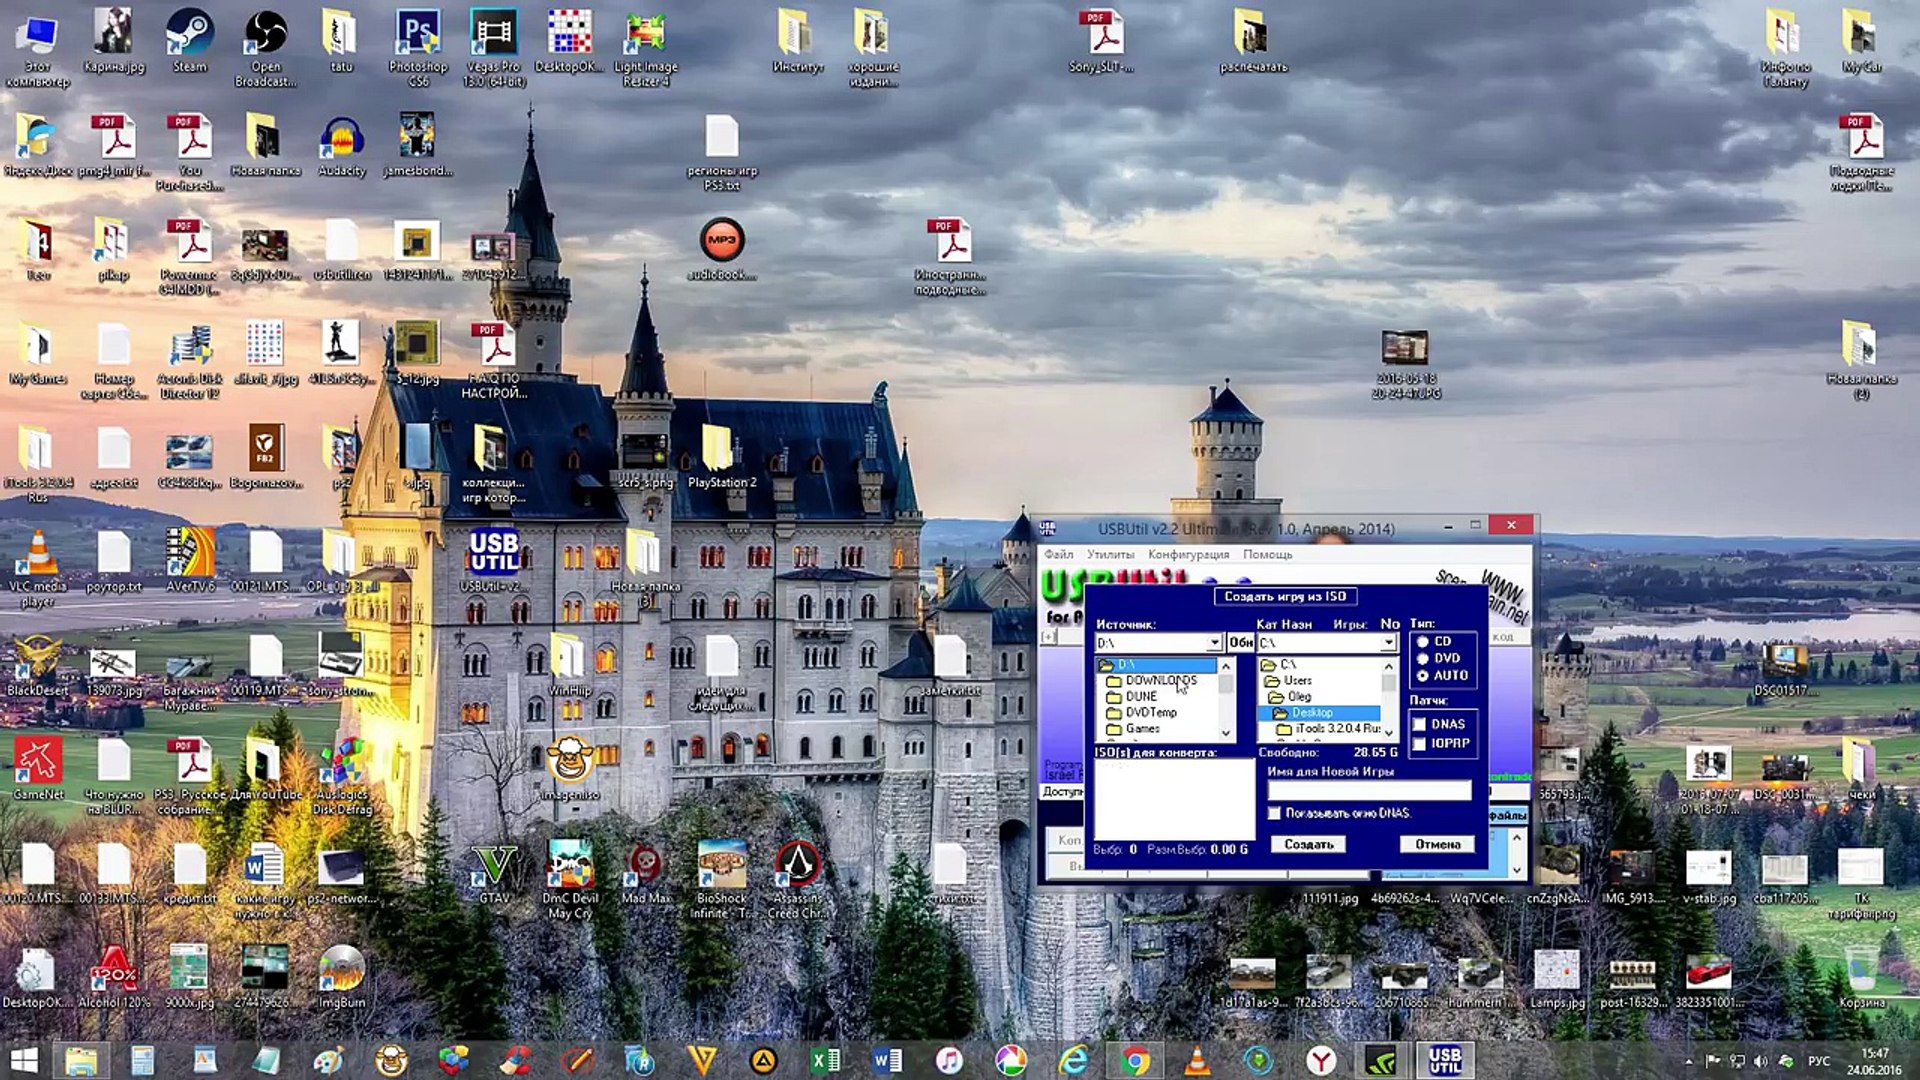Viewport: 1920px width, 1080px height.
Task: Enable the DNAS patch checkbox
Action: pyautogui.click(x=1419, y=724)
